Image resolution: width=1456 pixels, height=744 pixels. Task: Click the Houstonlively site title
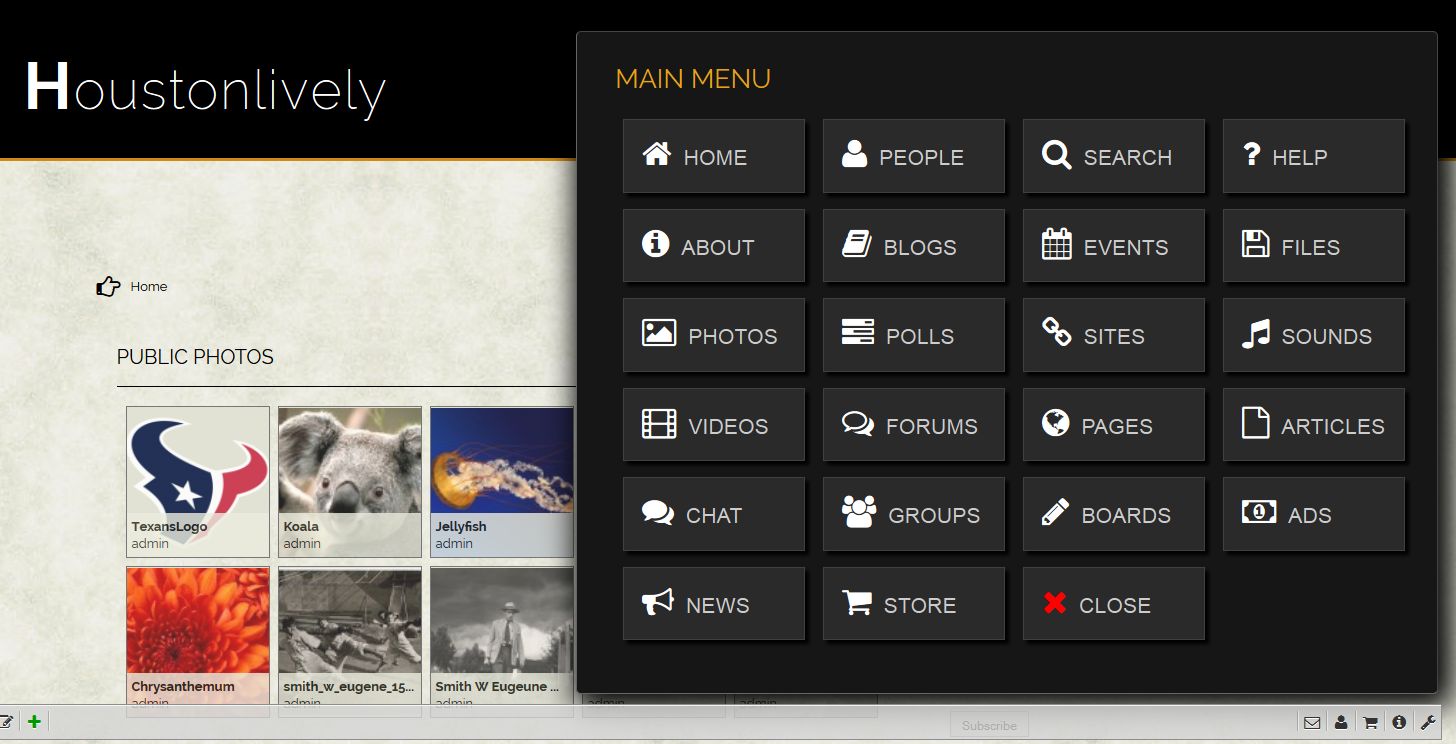click(x=205, y=89)
